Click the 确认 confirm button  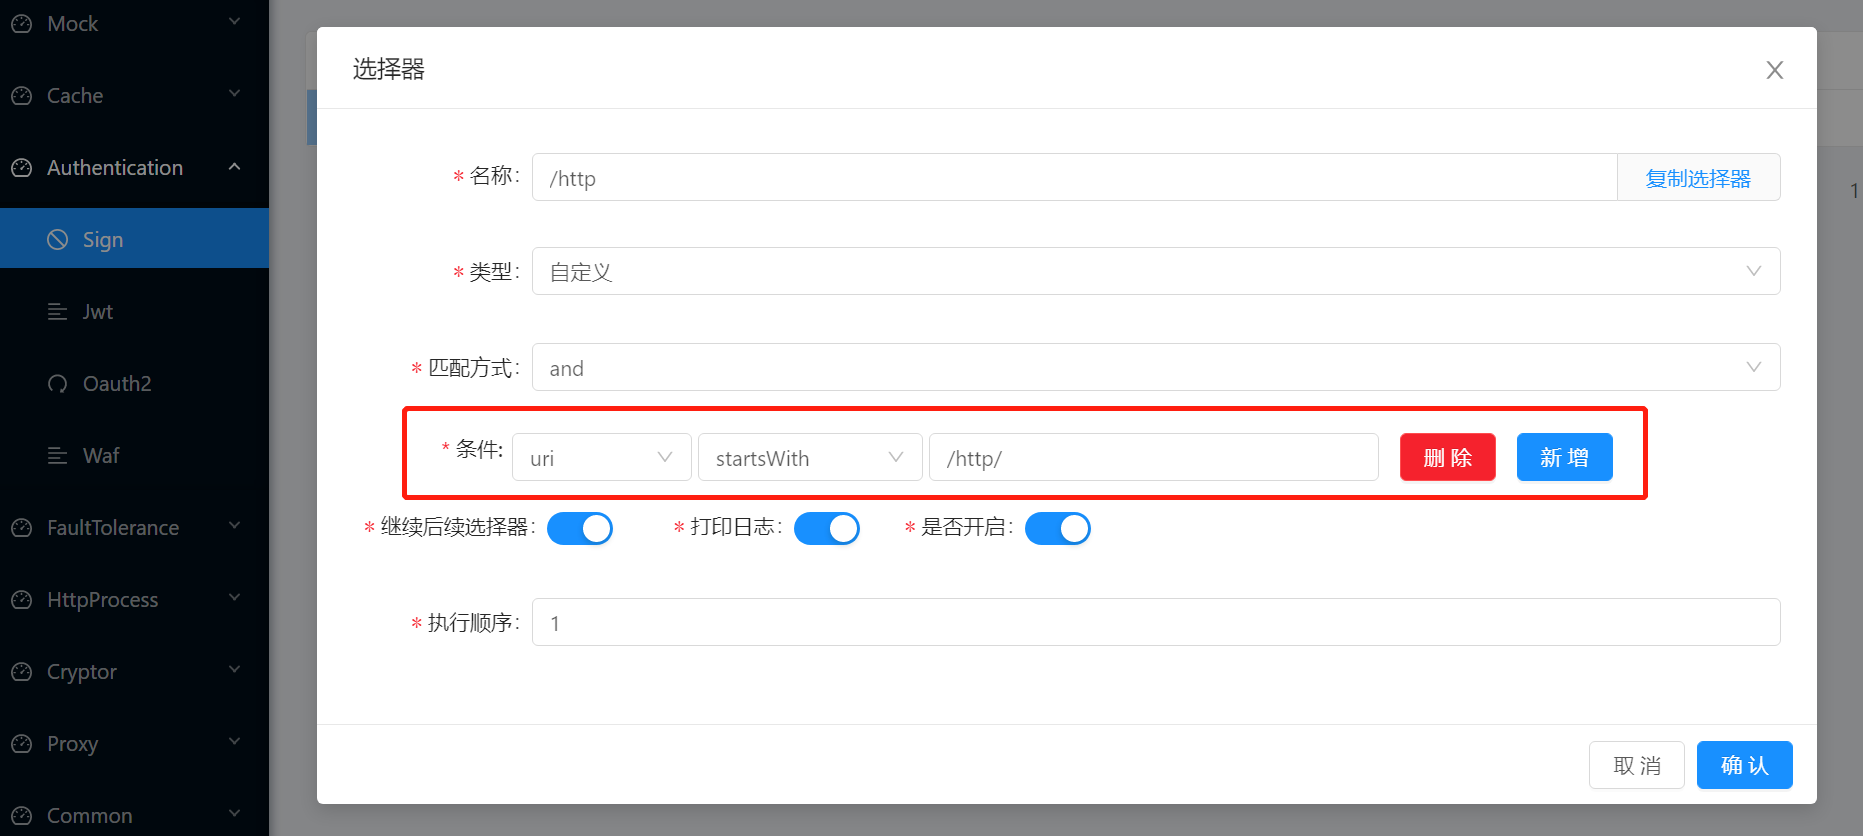(x=1744, y=765)
